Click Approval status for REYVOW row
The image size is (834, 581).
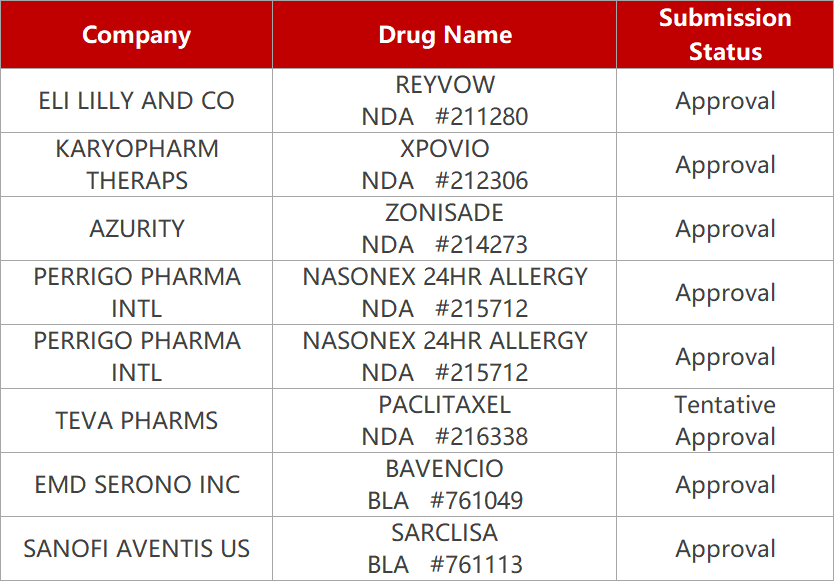(x=725, y=101)
